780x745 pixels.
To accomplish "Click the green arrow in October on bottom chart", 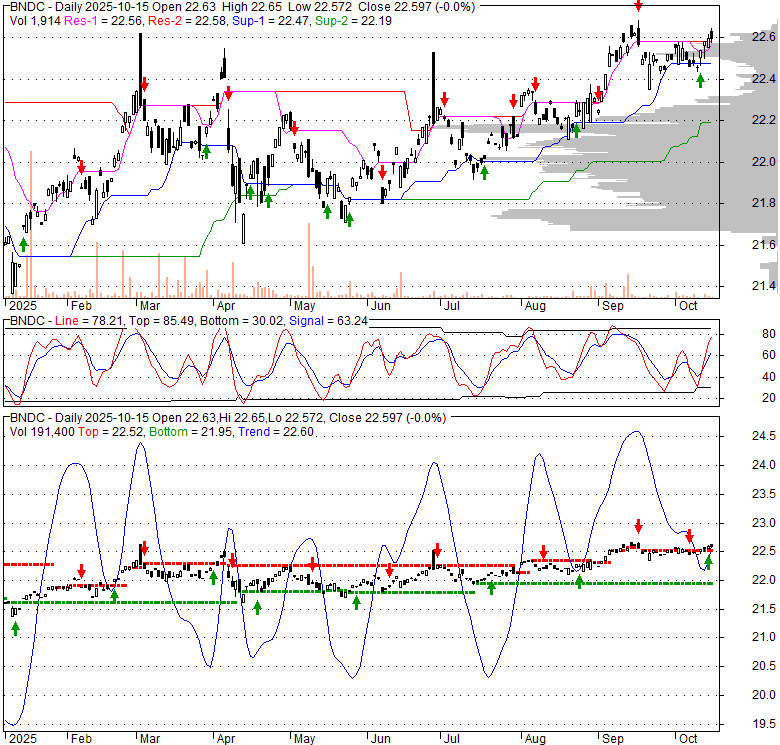I will pos(708,561).
